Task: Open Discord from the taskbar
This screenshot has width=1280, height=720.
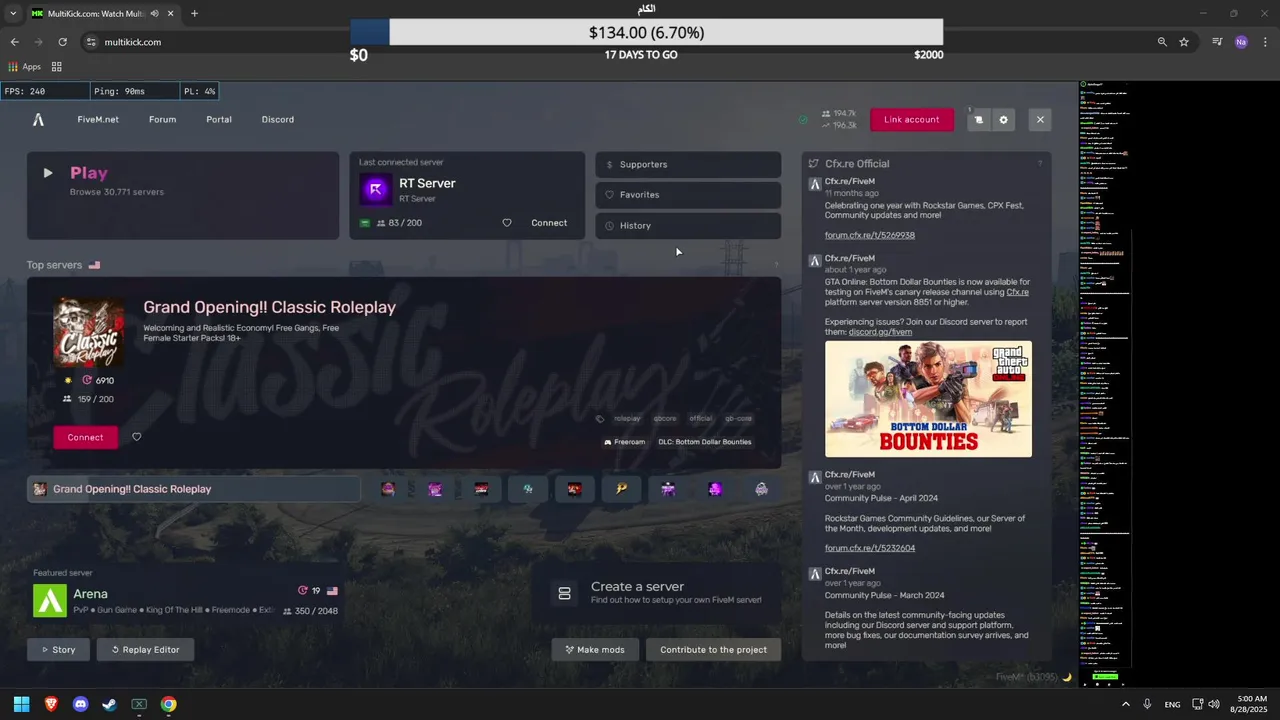Action: [80, 704]
